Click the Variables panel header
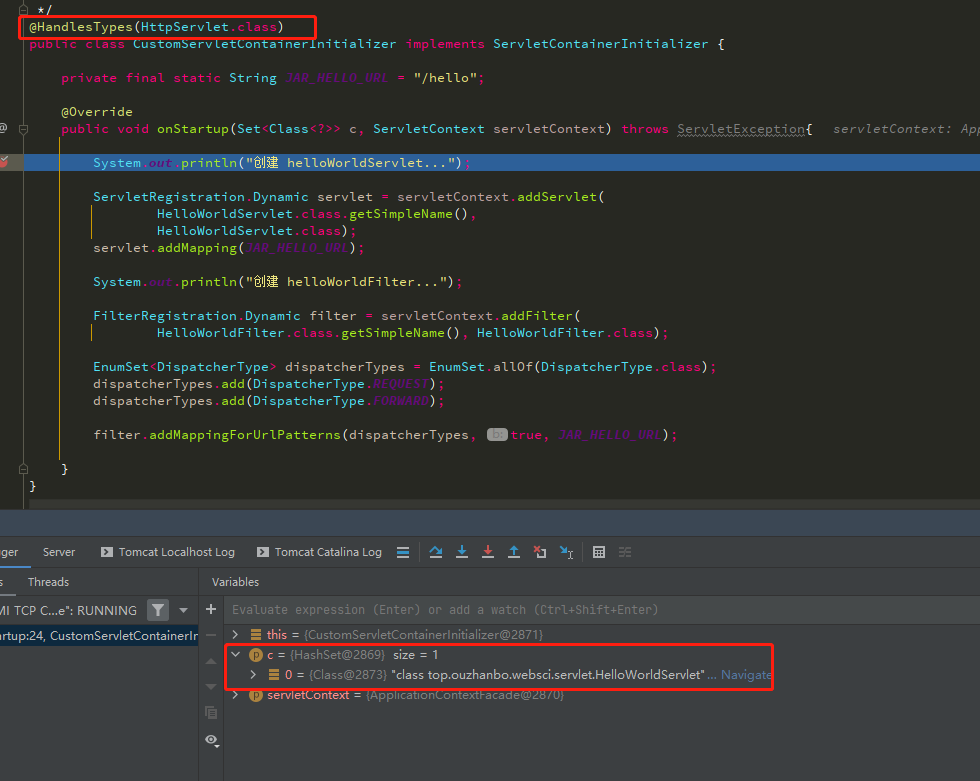The width and height of the screenshot is (980, 781). tap(235, 582)
